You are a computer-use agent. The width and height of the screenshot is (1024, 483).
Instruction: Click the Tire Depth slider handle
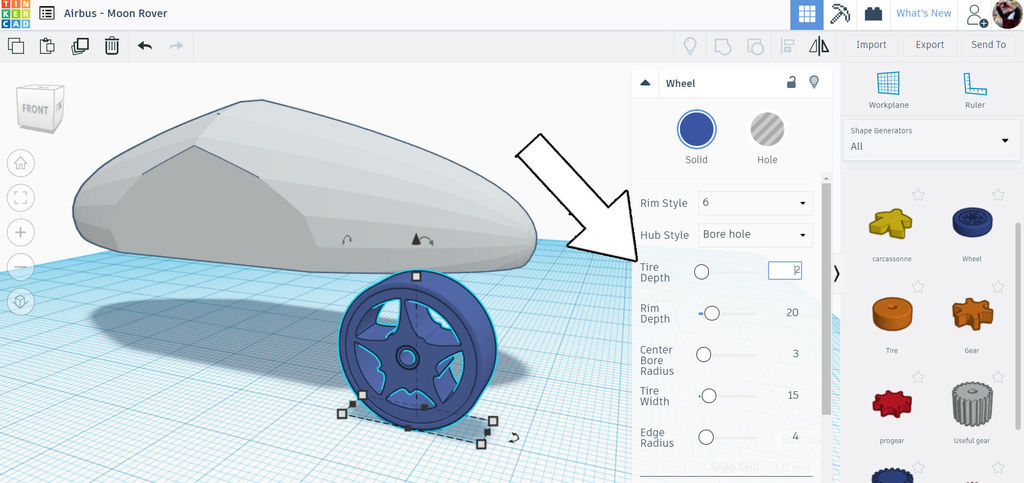(x=701, y=272)
